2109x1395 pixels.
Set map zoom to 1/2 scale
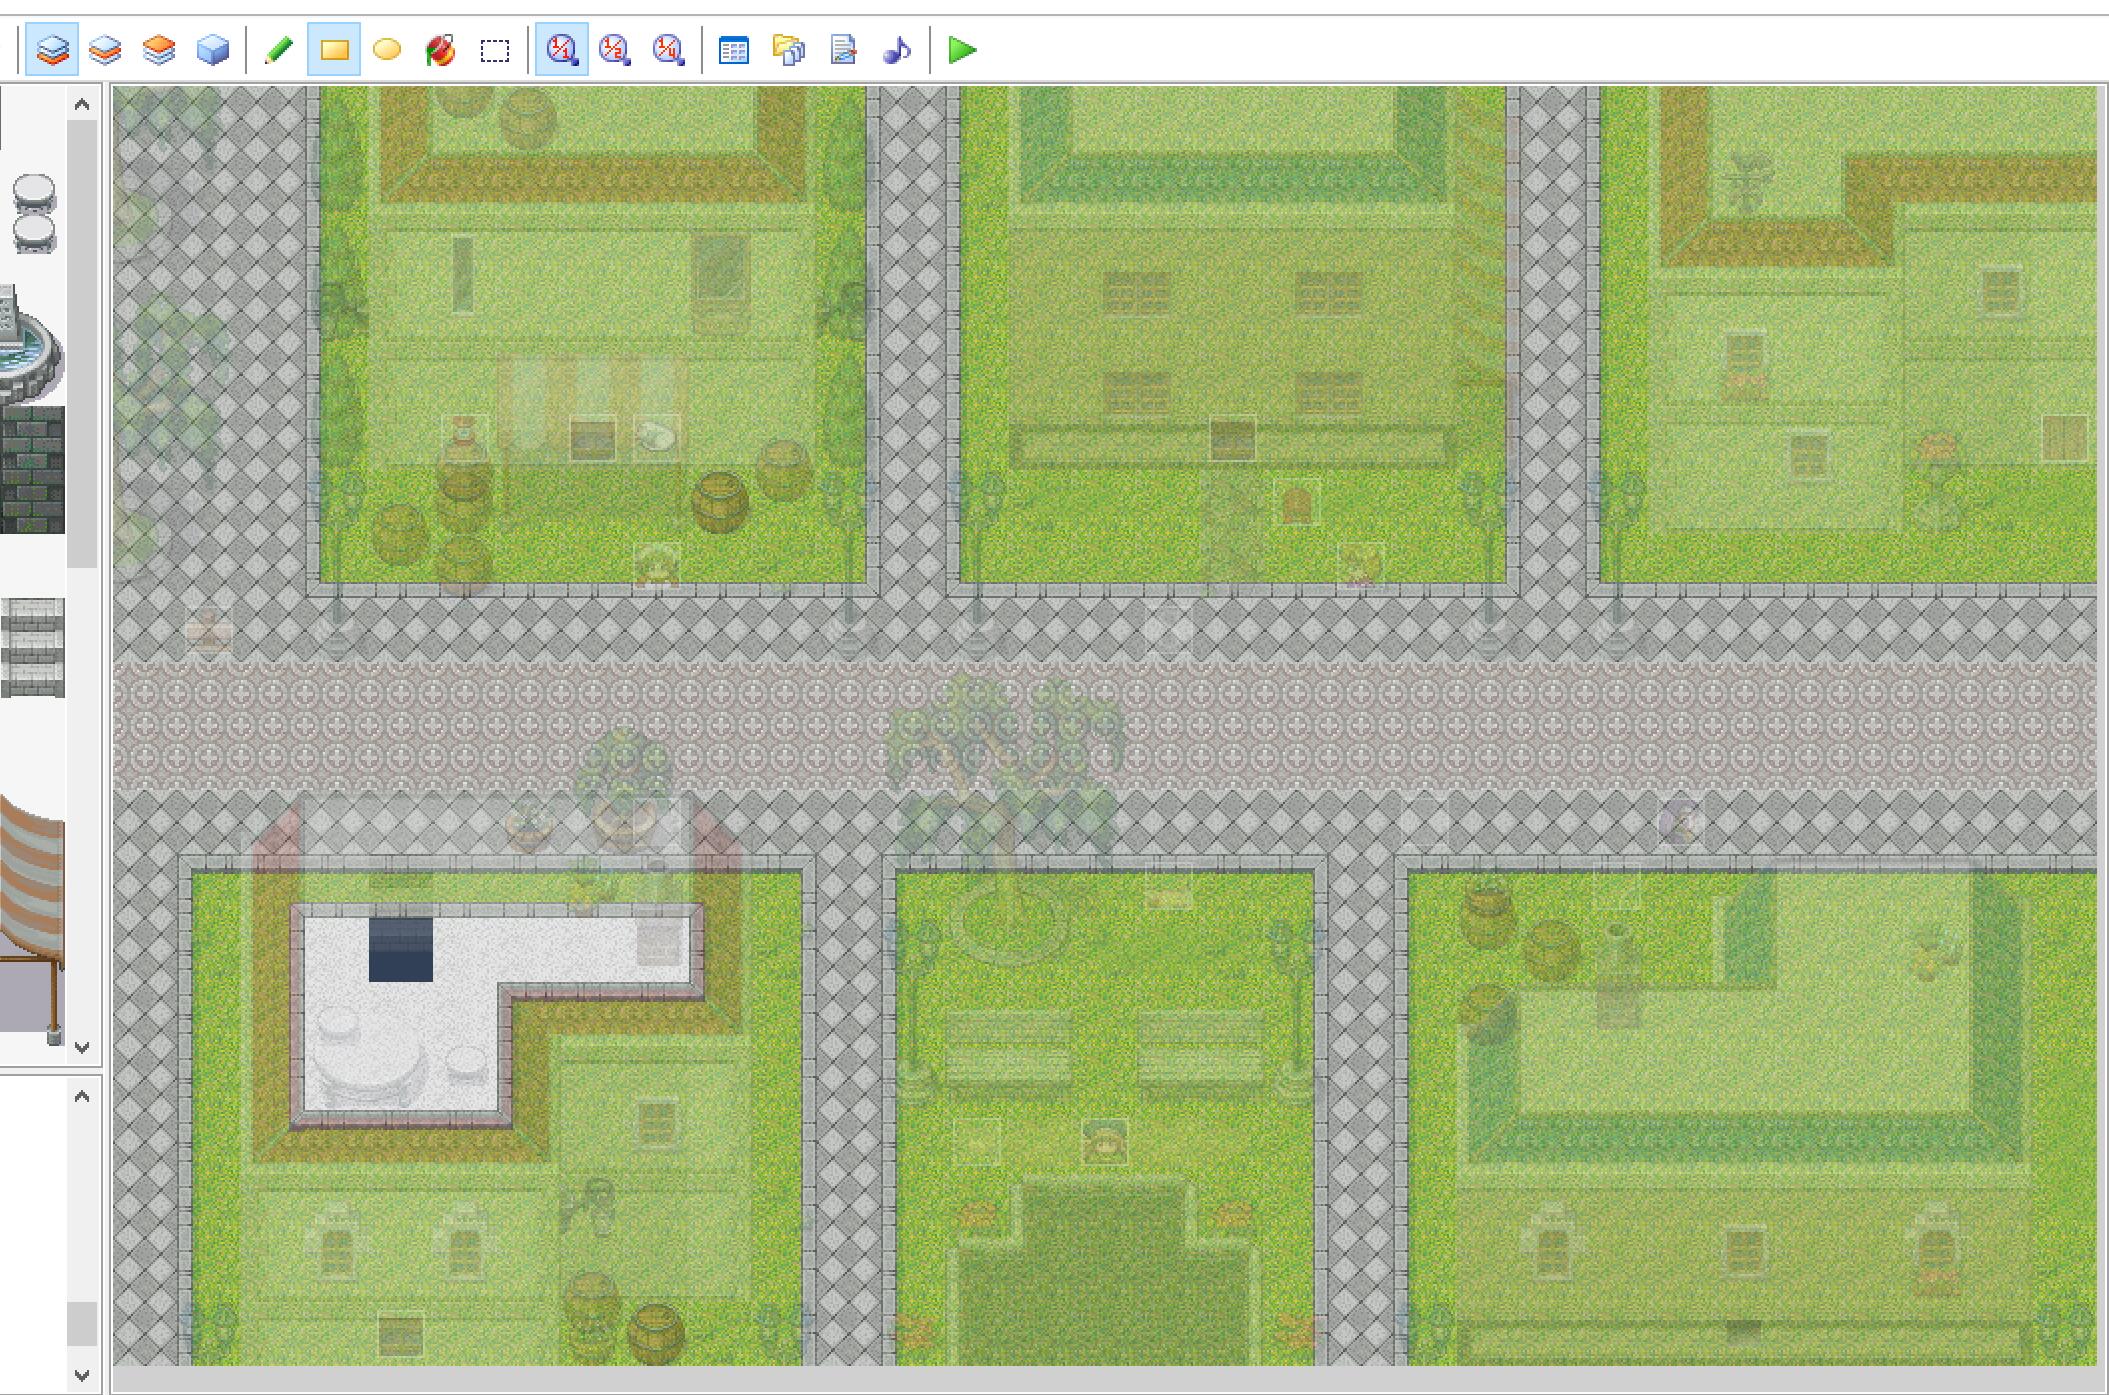(615, 49)
